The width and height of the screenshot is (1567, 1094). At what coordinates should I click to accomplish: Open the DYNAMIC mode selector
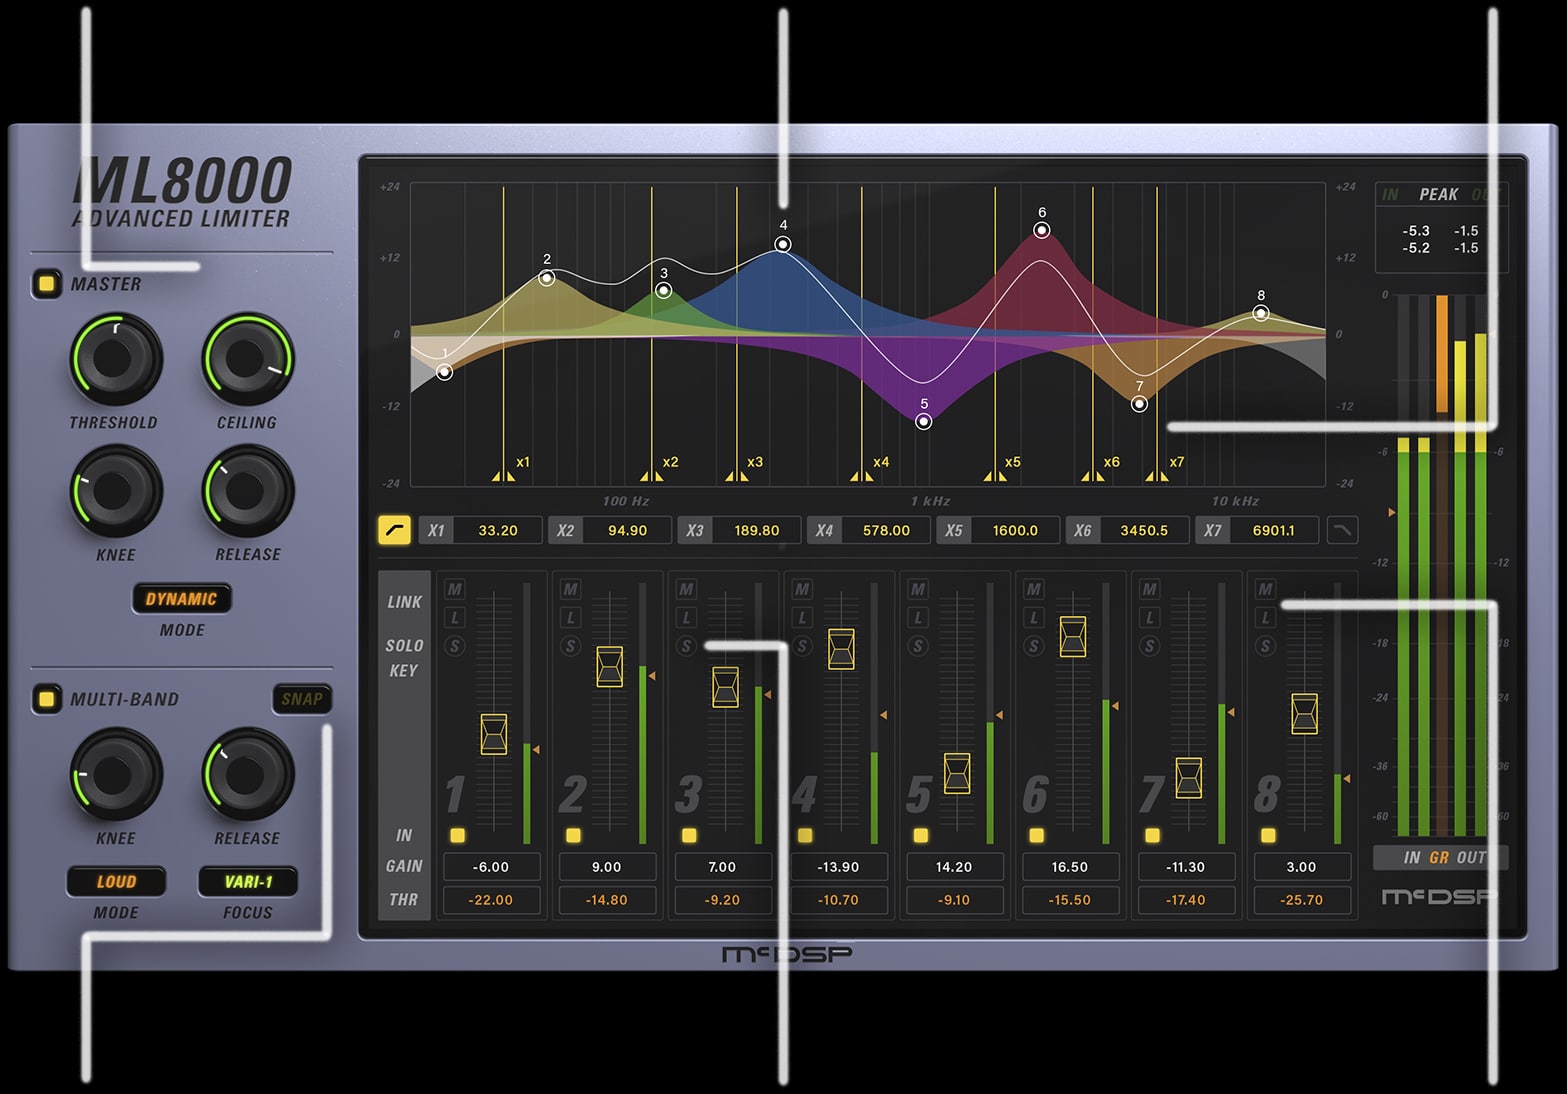click(x=181, y=599)
